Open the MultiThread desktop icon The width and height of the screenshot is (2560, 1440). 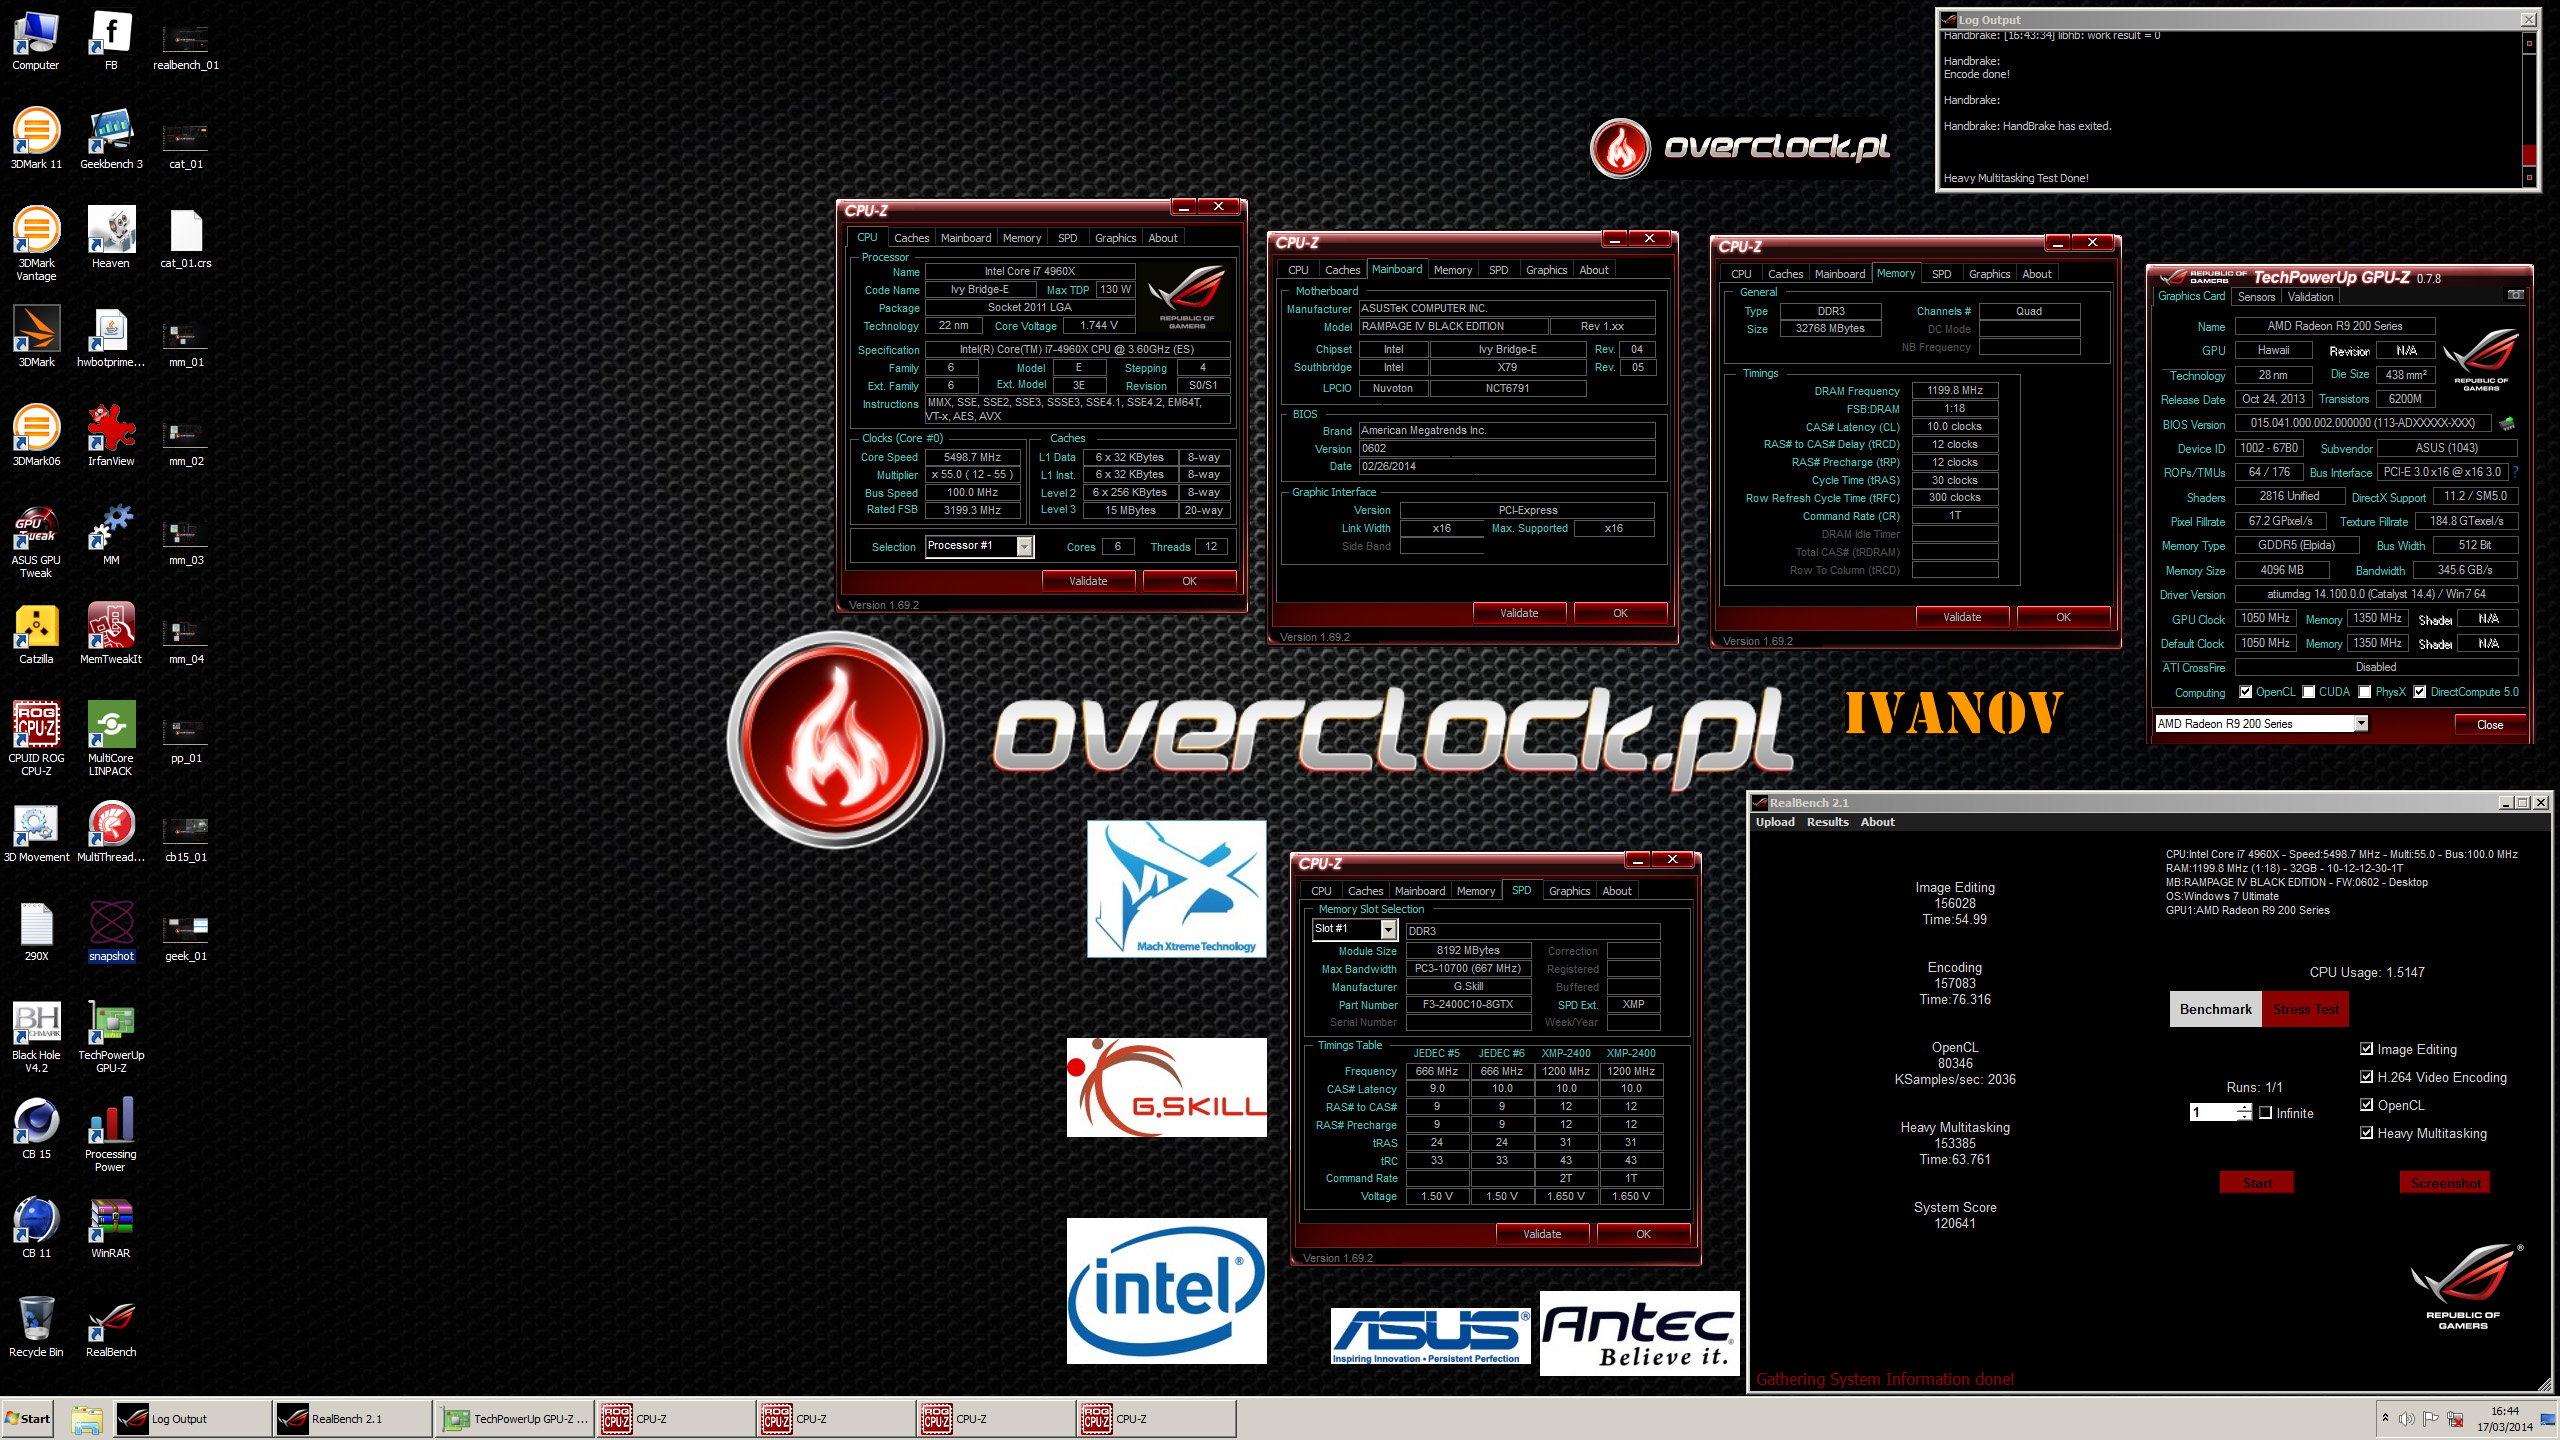pos(111,831)
